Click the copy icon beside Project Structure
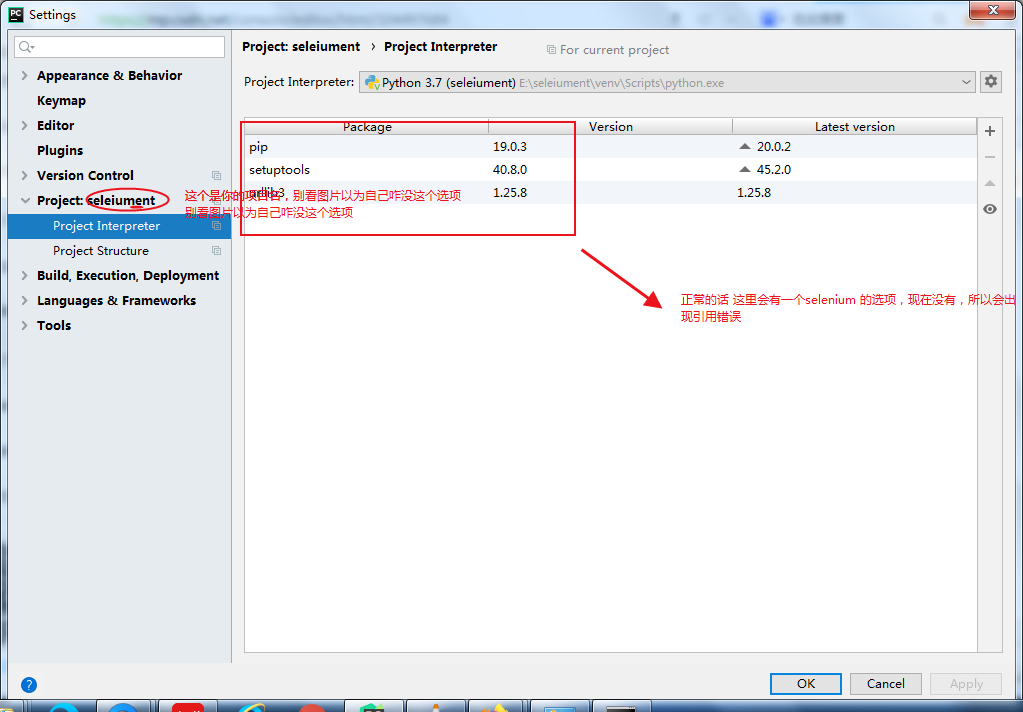Screen dimensions: 1023x712 click(x=217, y=251)
